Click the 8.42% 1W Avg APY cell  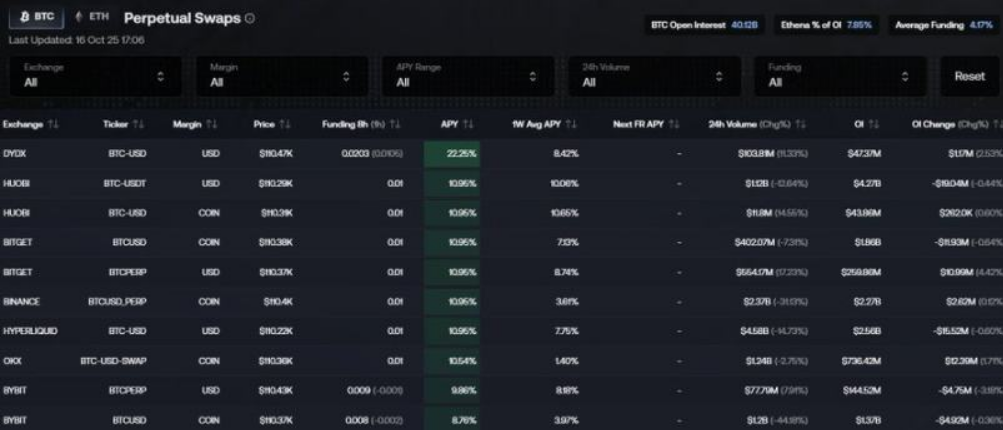[x=566, y=154]
